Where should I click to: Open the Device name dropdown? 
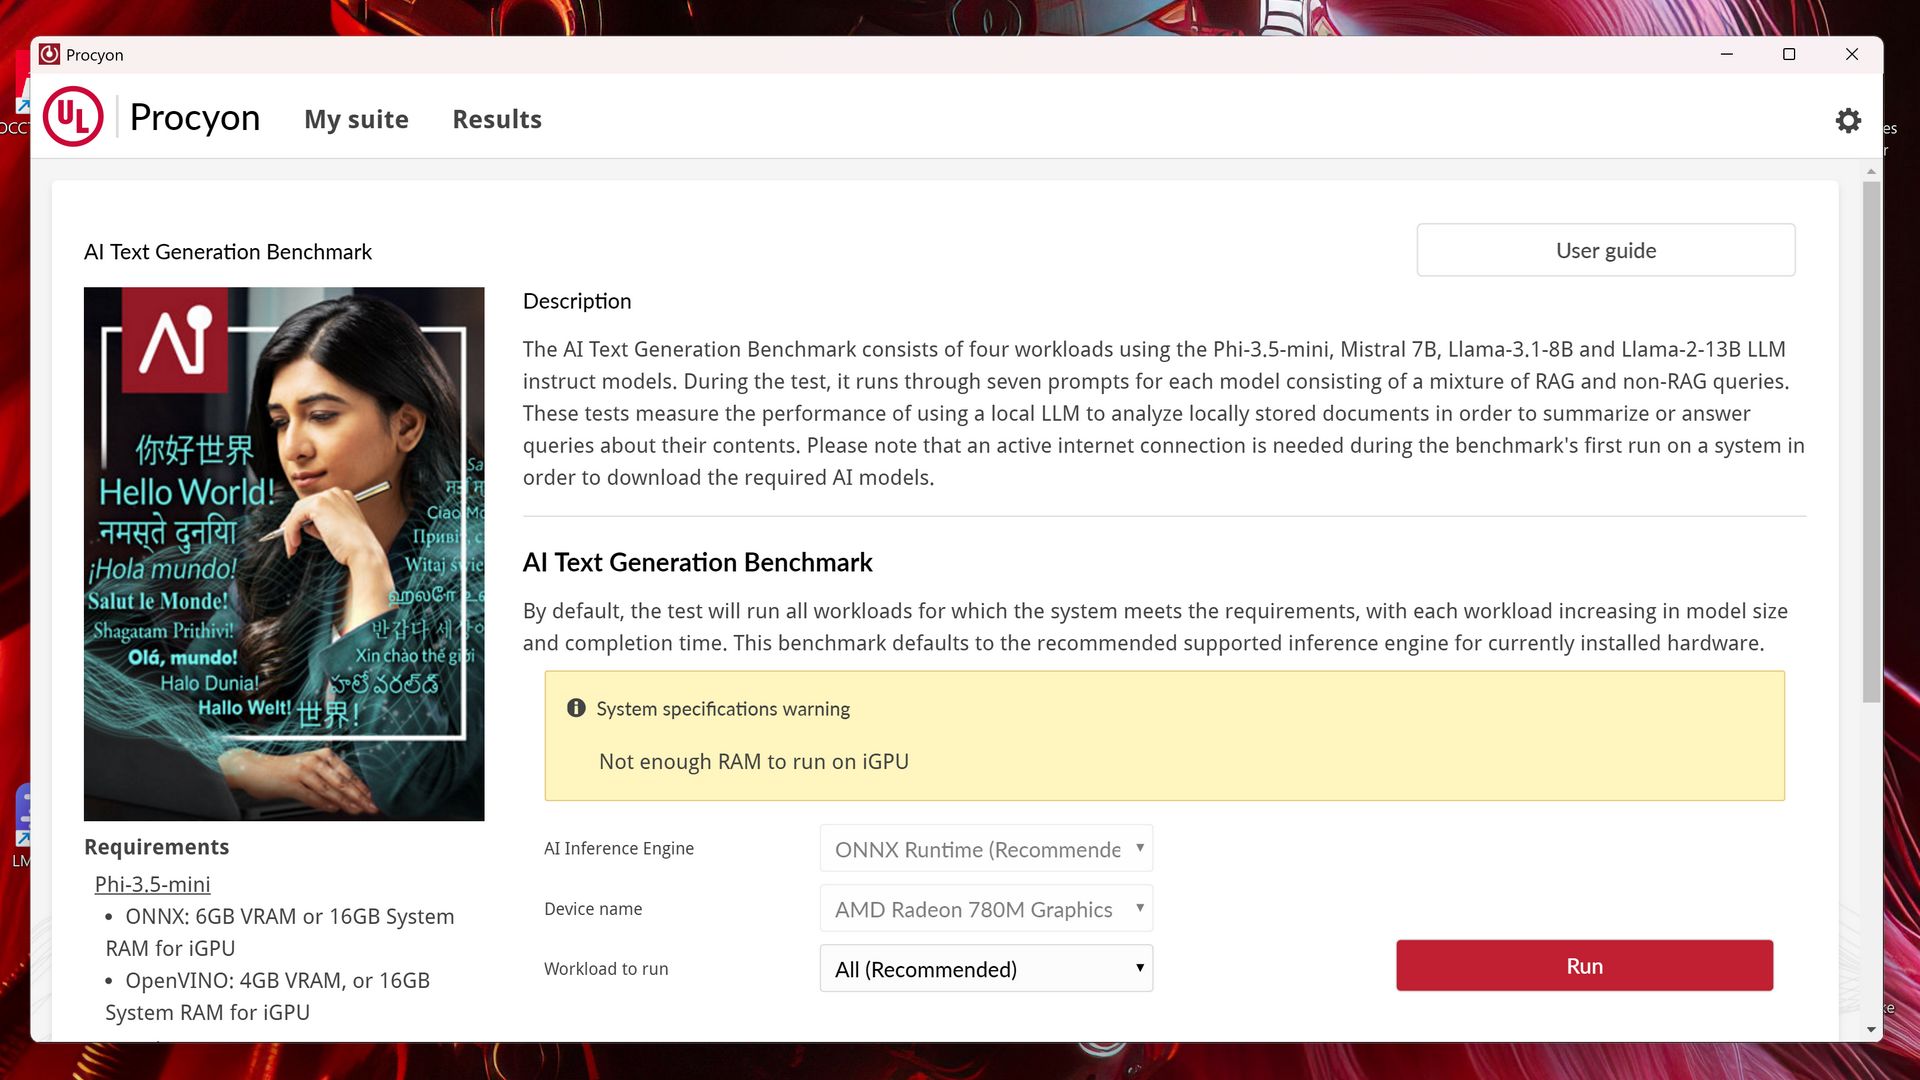986,909
